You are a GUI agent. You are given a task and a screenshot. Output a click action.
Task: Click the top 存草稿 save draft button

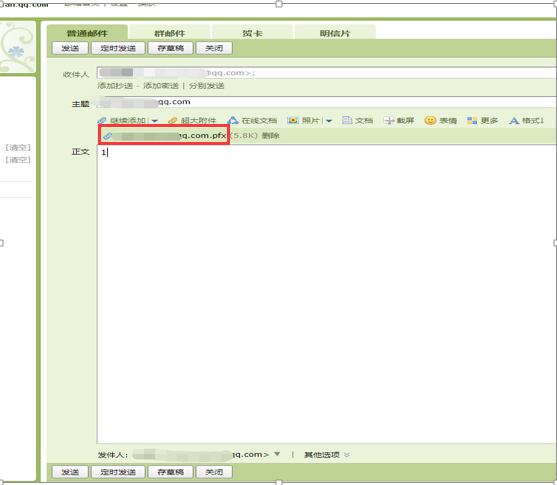click(171, 48)
